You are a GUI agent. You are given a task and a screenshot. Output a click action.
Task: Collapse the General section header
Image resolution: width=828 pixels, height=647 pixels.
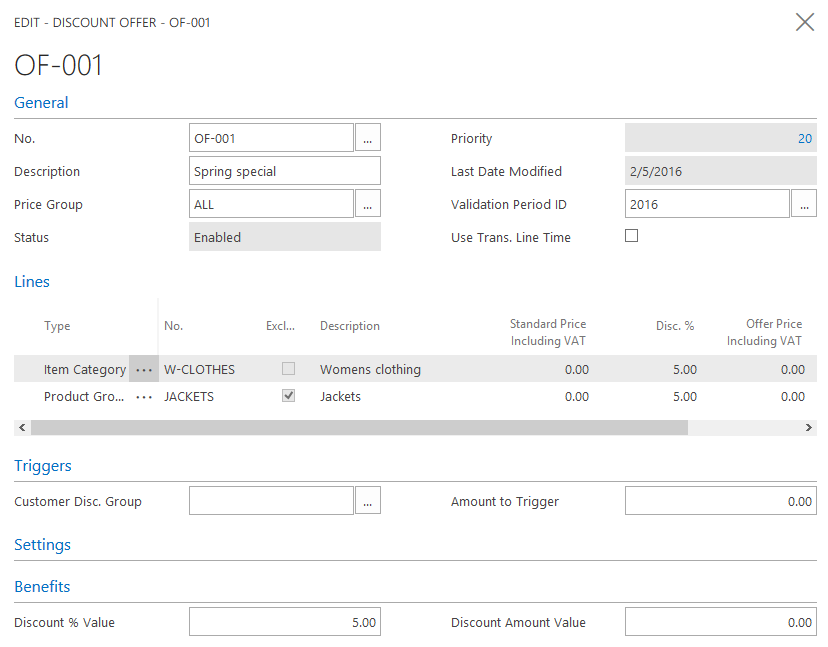coord(41,103)
